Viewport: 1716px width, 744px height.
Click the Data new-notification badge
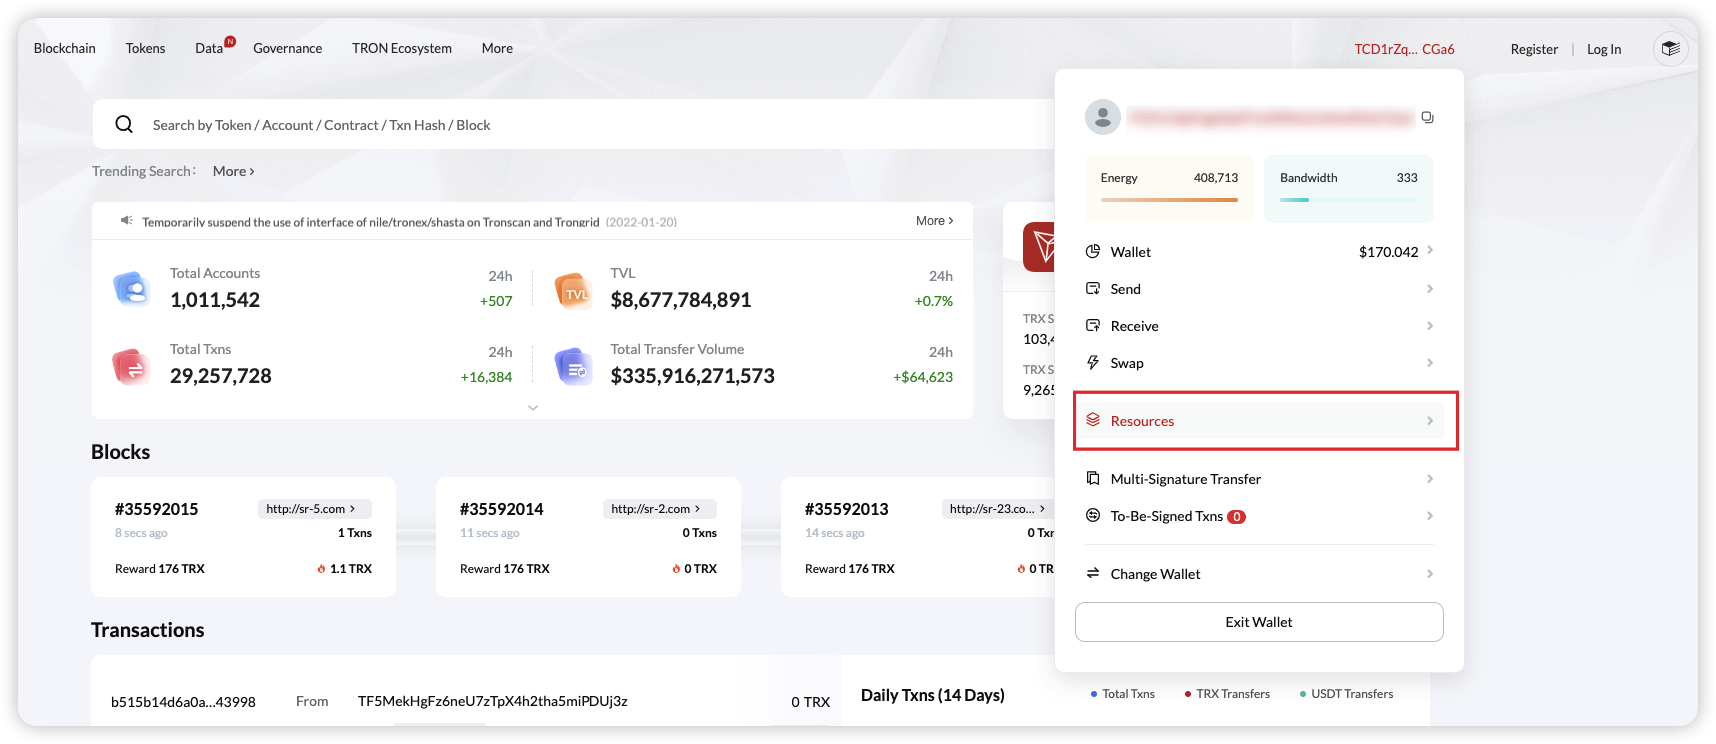click(230, 41)
